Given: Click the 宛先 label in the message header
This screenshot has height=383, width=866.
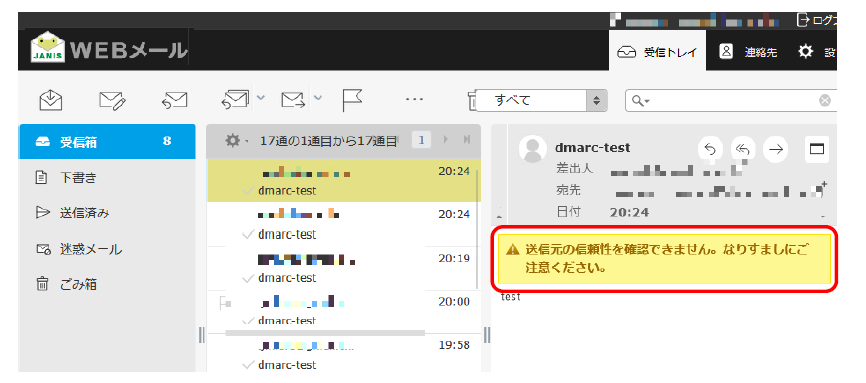Looking at the screenshot, I should tap(568, 190).
